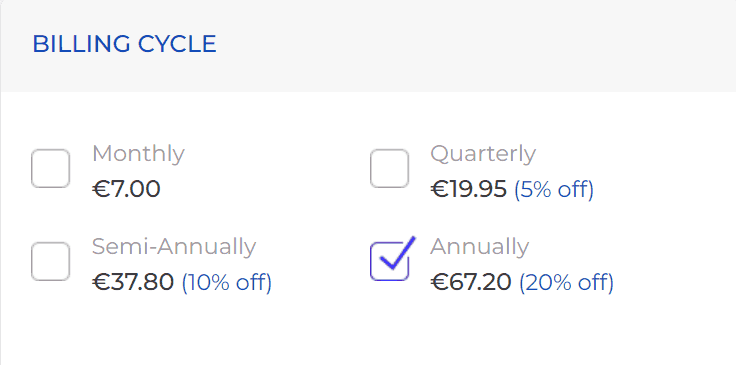
Task: Click the €19.95 quarterly price
Action: click(x=469, y=190)
